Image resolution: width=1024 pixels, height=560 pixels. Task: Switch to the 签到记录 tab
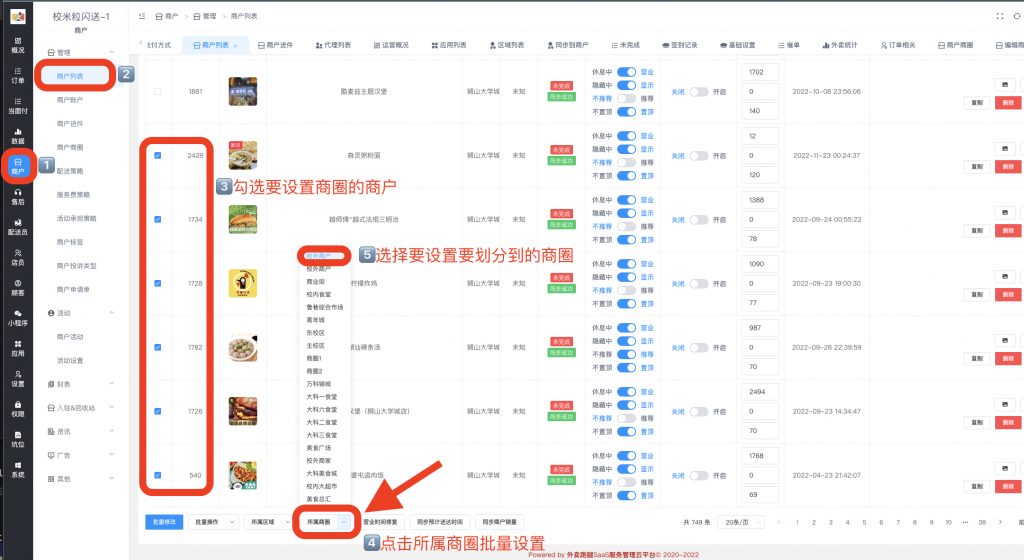pos(680,45)
